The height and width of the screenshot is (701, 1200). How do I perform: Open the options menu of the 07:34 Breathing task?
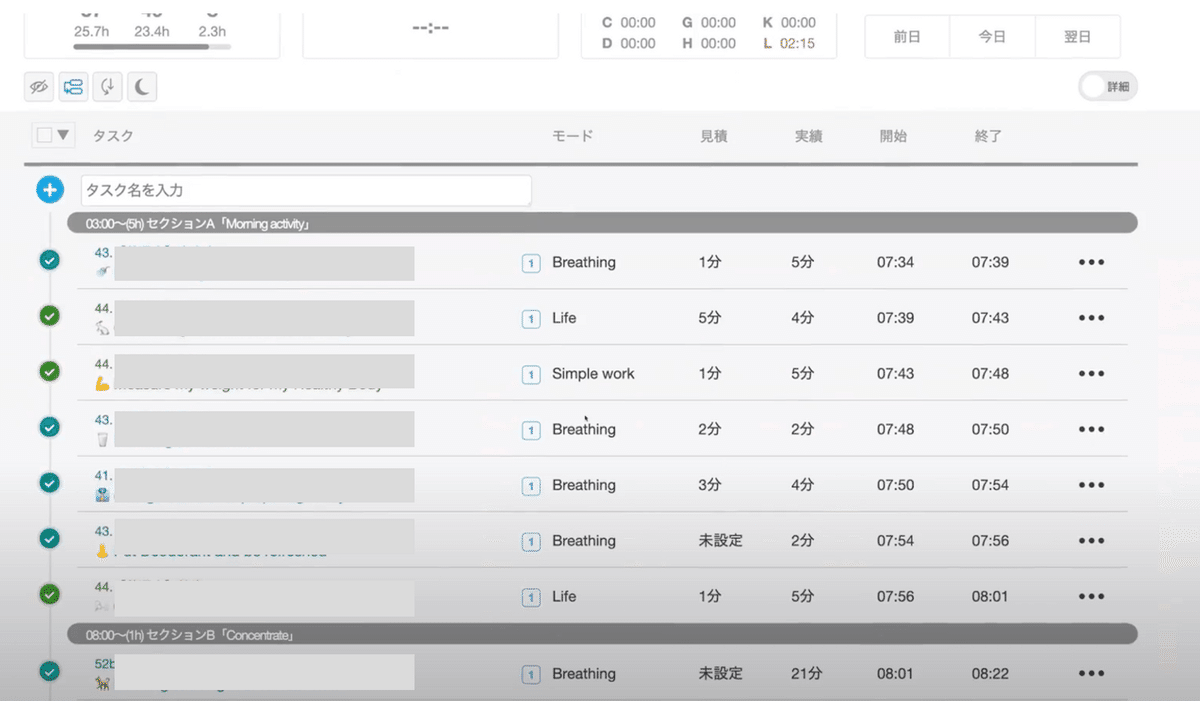(1090, 262)
